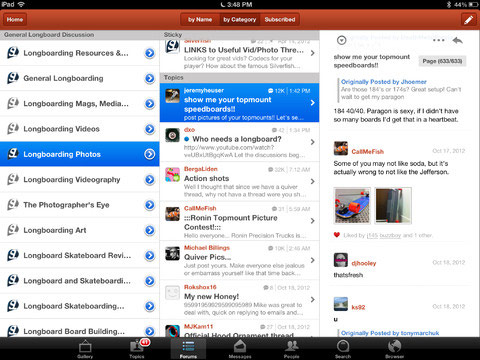Open Longboarding Videos disclosure arrow
Viewport: 480px width, 360px height.
coord(150,129)
